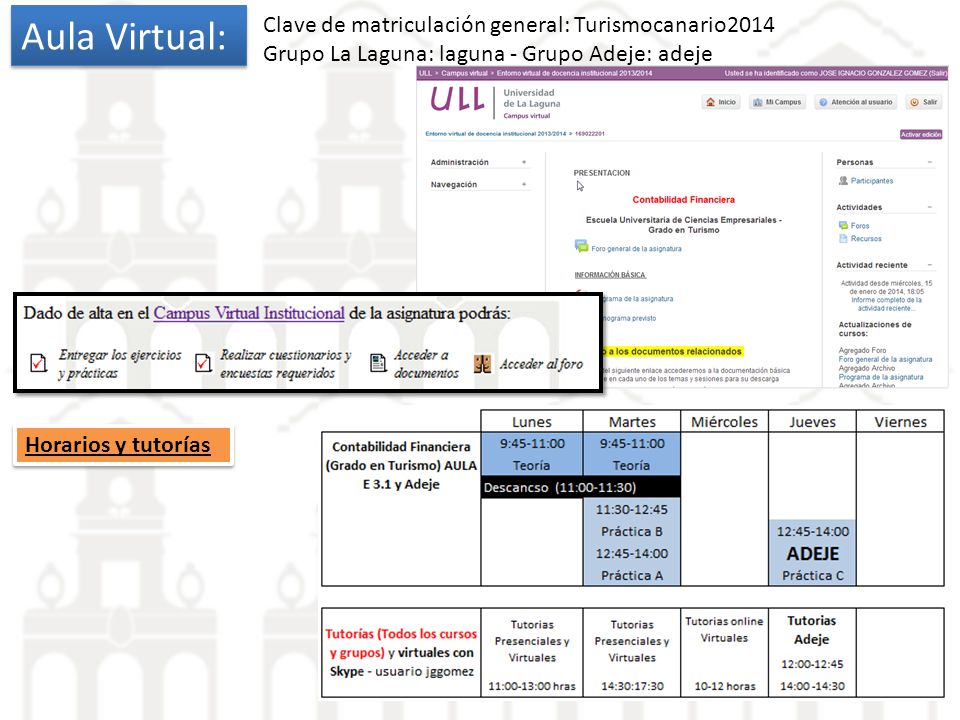Click Clave de matriculación Turismocanario2014 text
The image size is (960, 720).
519,25
